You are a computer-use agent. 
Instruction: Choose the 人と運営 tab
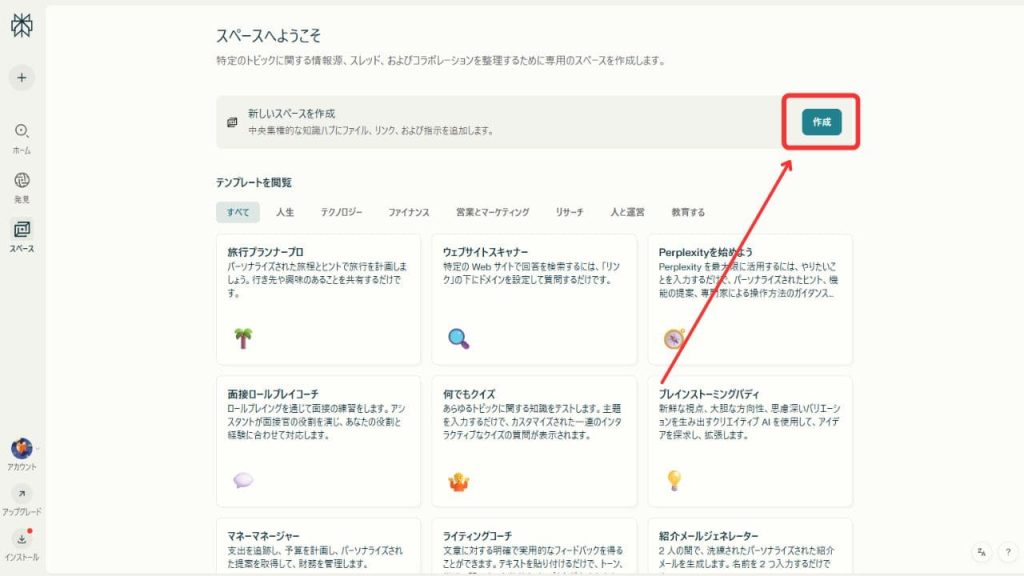pos(627,212)
